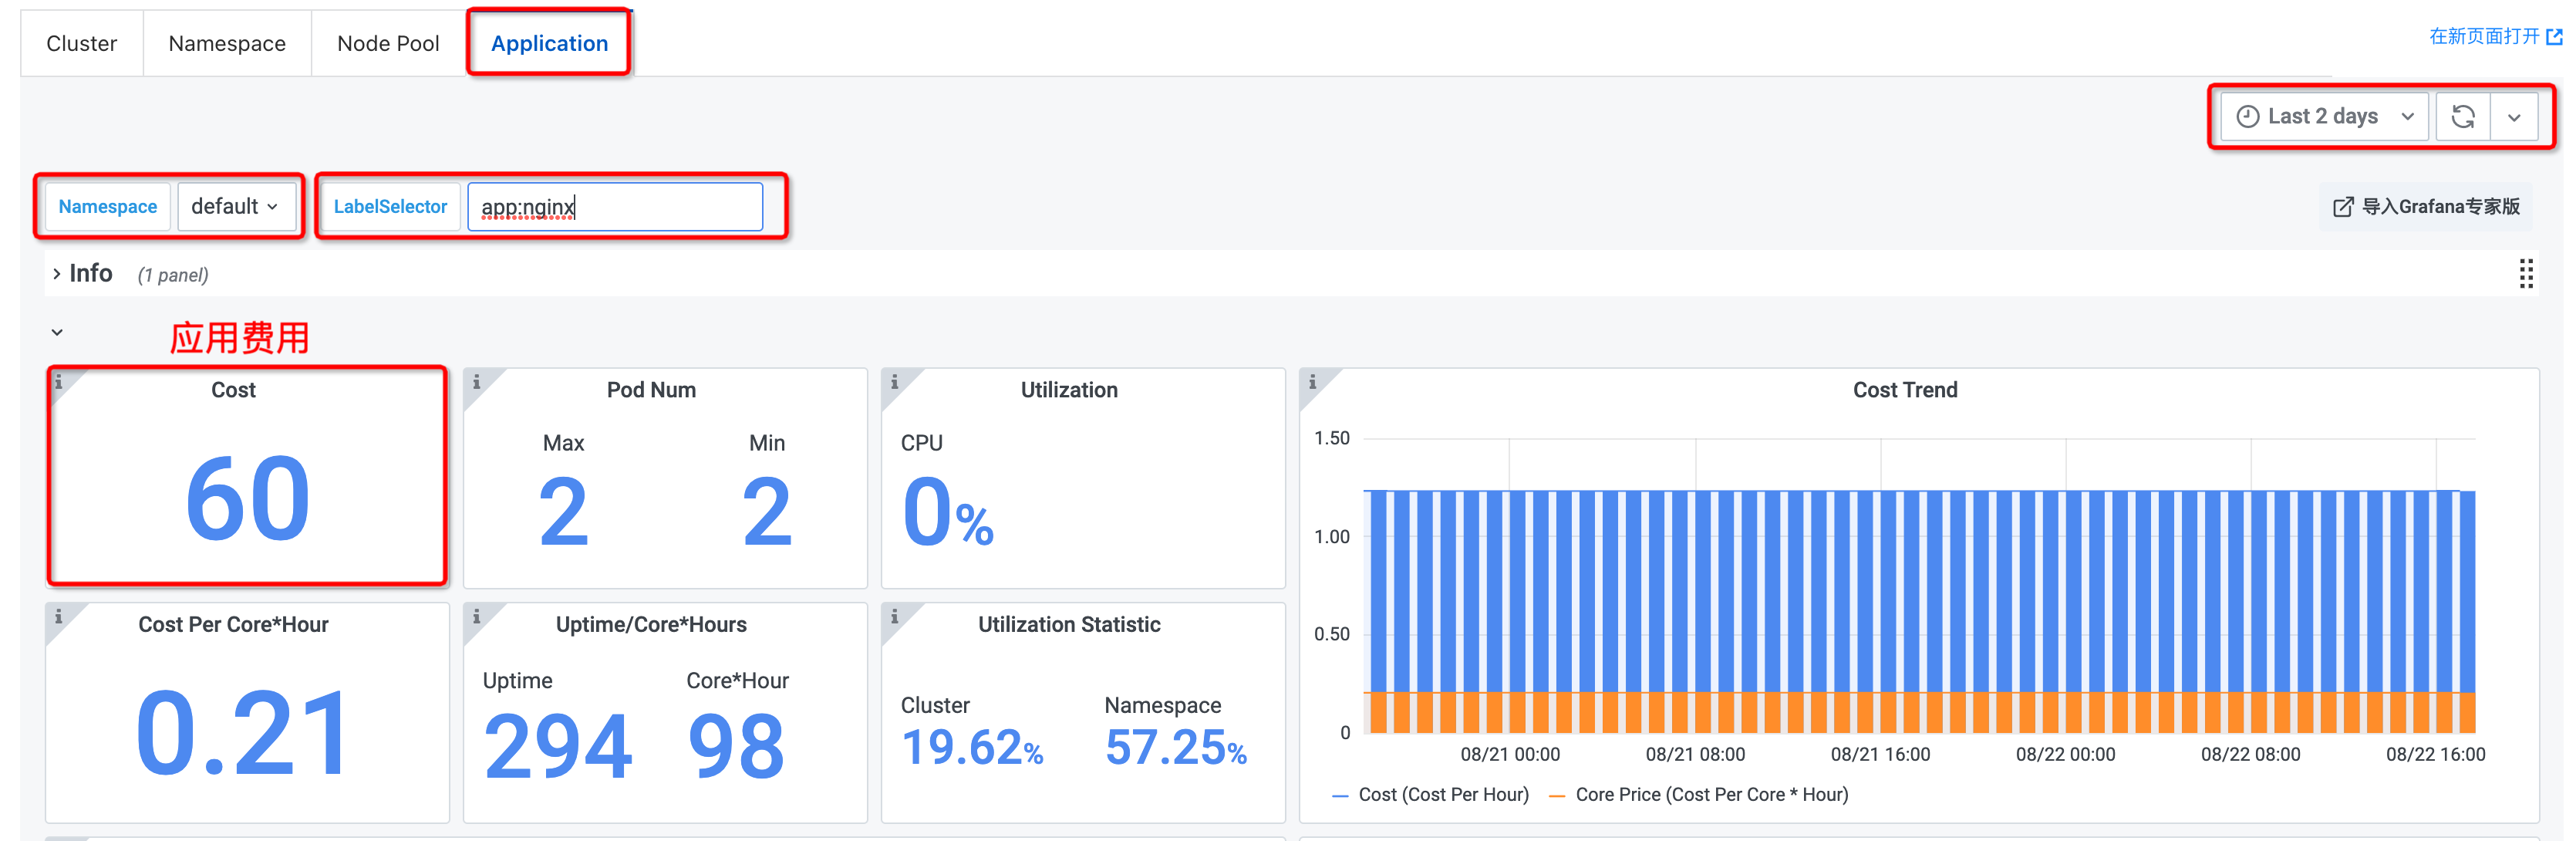This screenshot has height=841, width=2576.
Task: Collapse the 应用费用 section chevron
Action: click(57, 332)
